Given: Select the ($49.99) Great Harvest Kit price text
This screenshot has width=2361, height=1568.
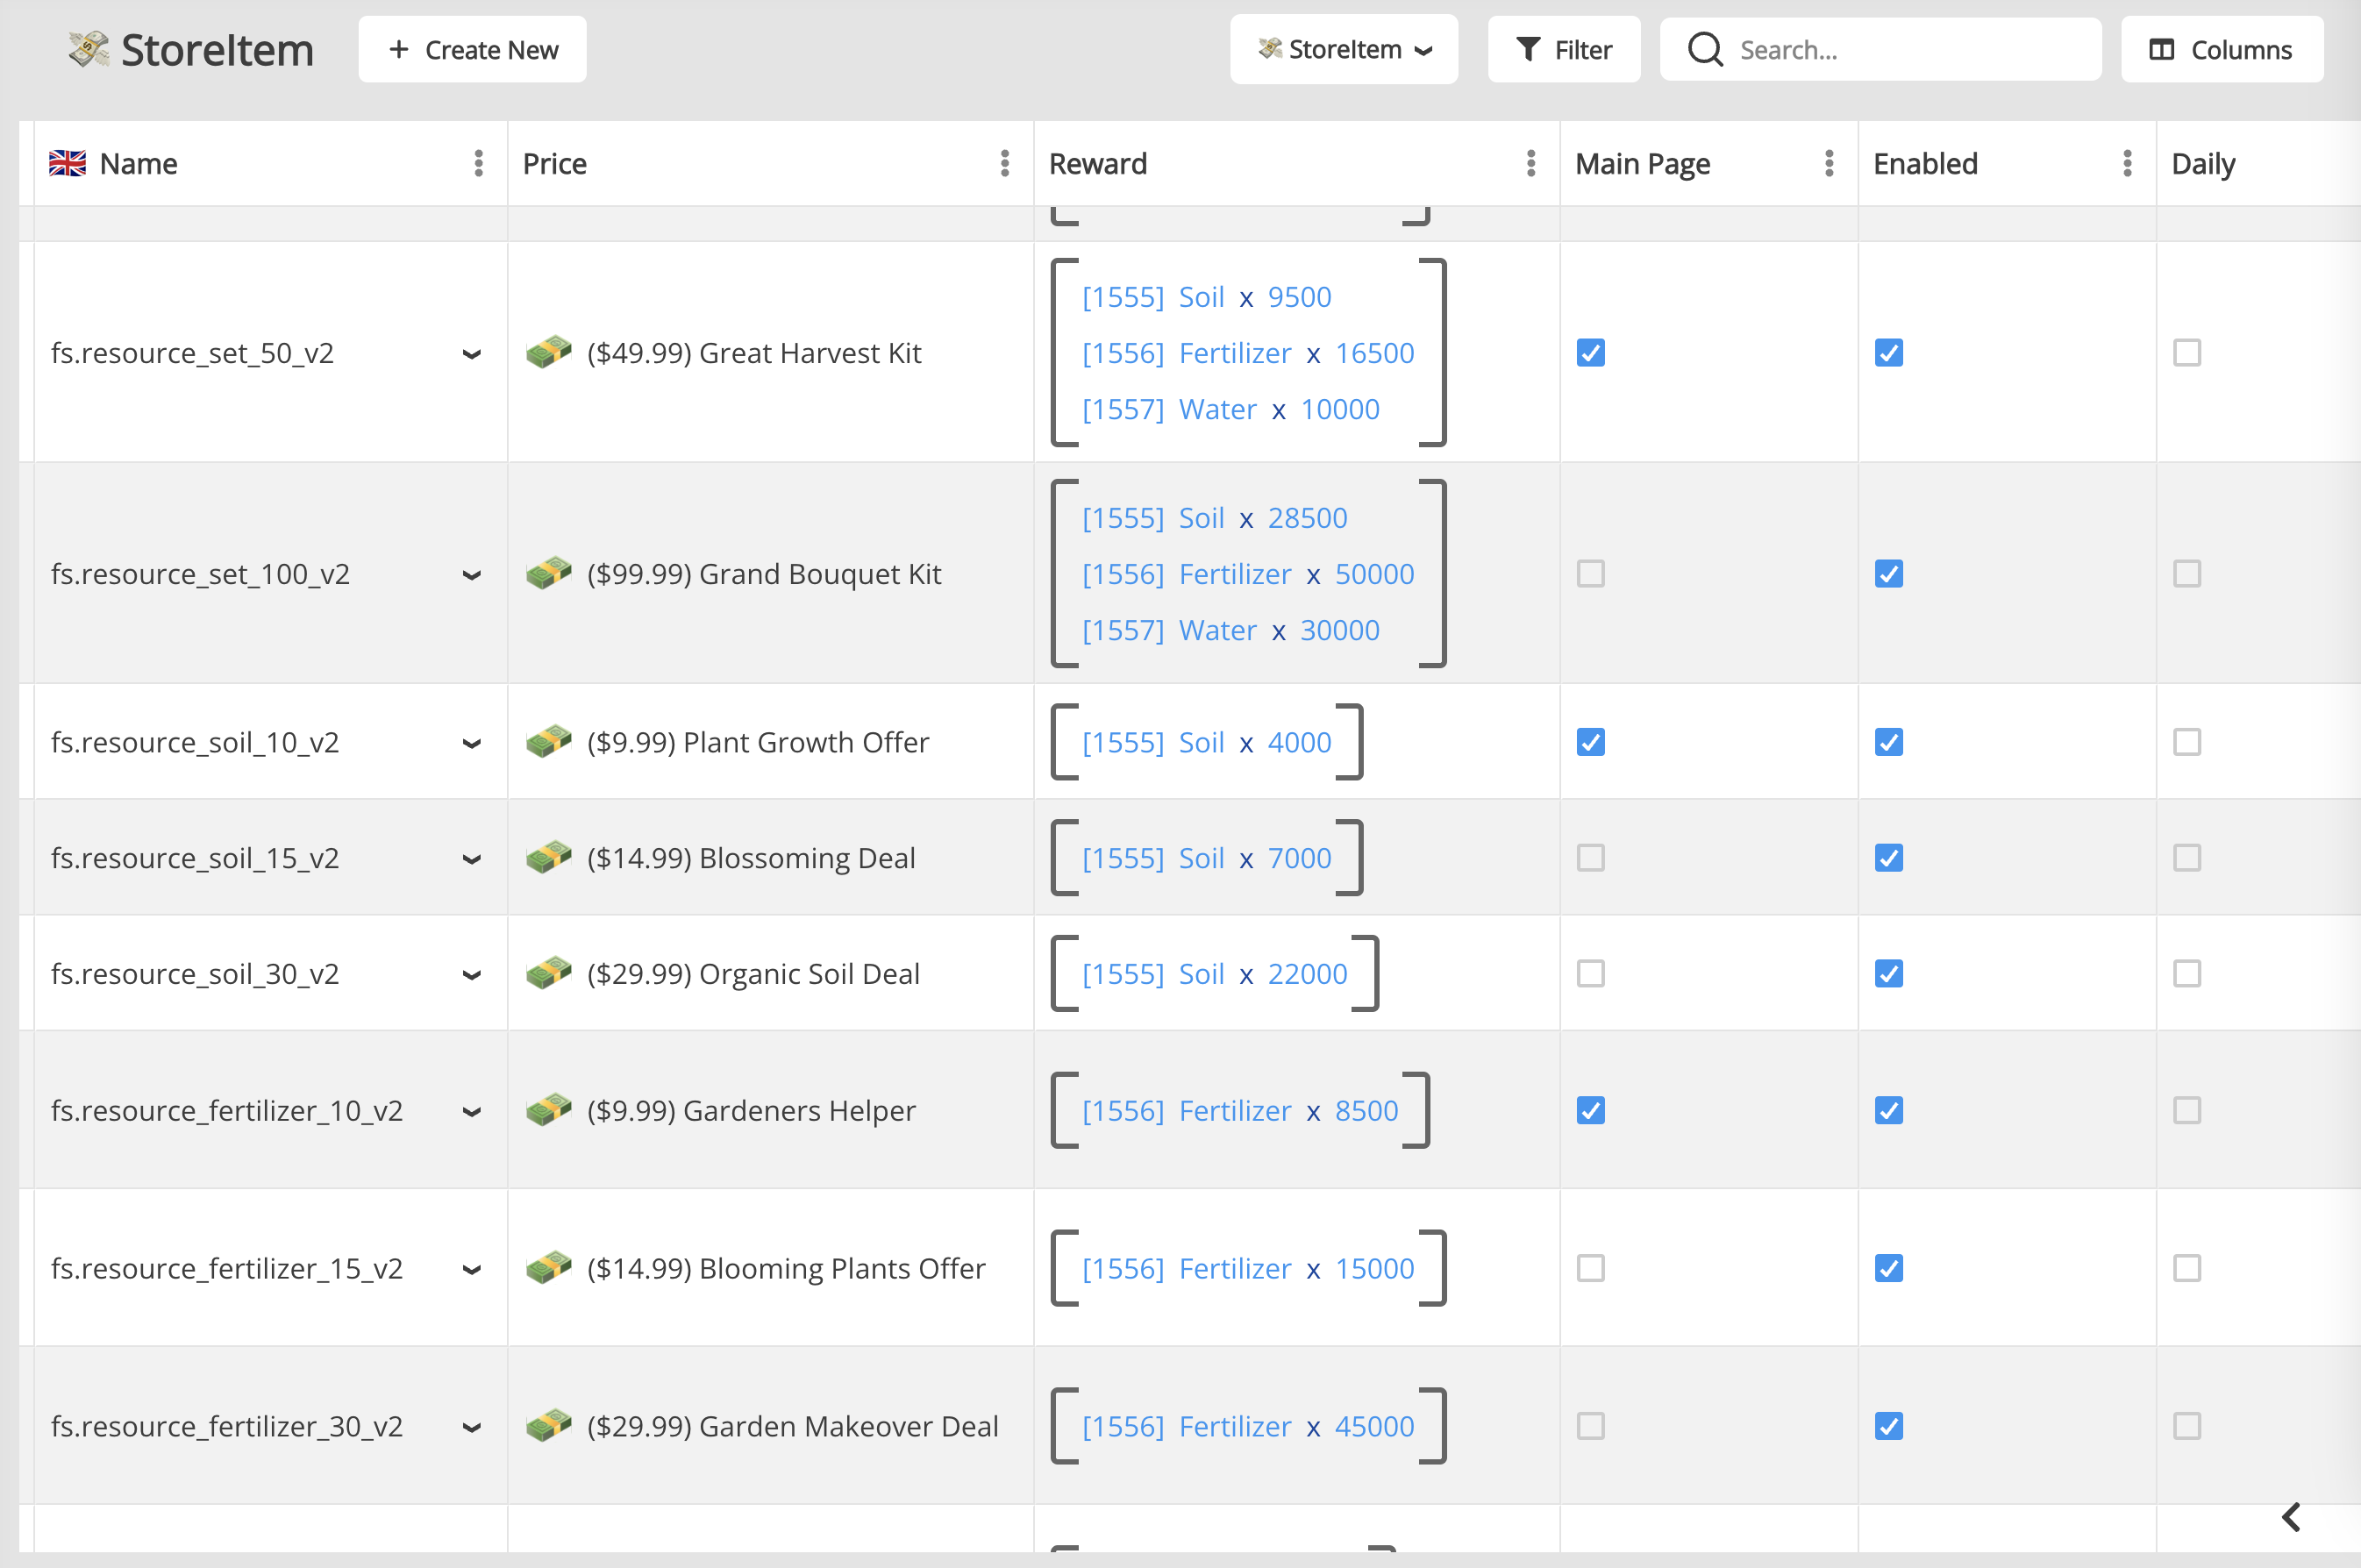Looking at the screenshot, I should point(754,353).
